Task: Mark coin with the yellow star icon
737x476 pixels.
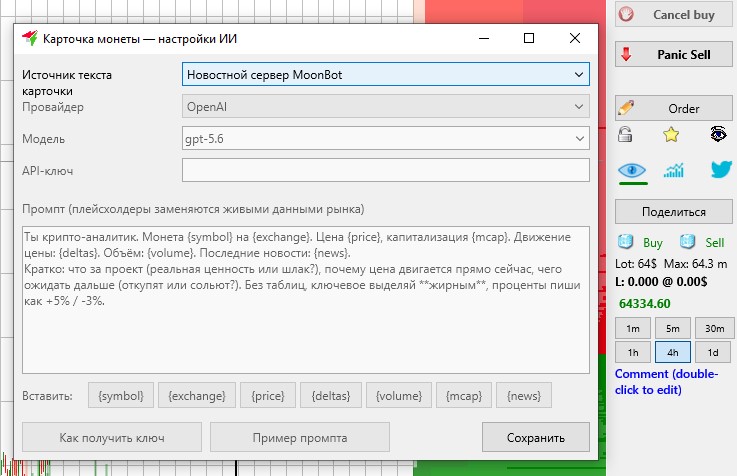Action: (x=671, y=134)
